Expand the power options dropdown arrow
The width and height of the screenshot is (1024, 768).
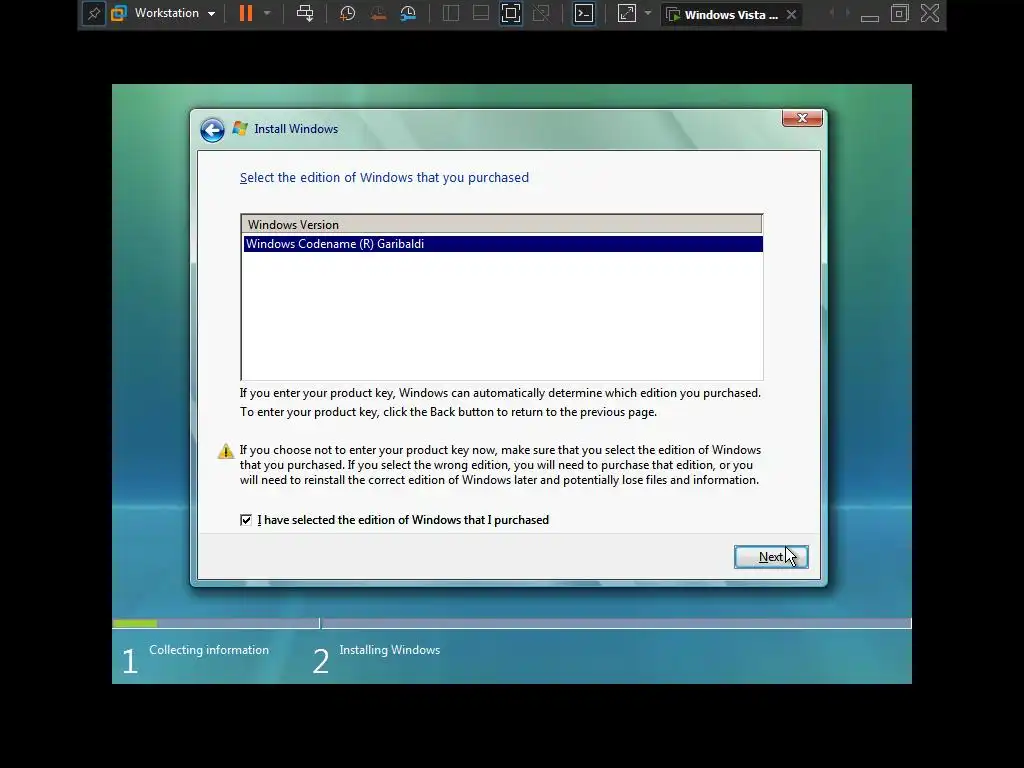click(x=267, y=14)
